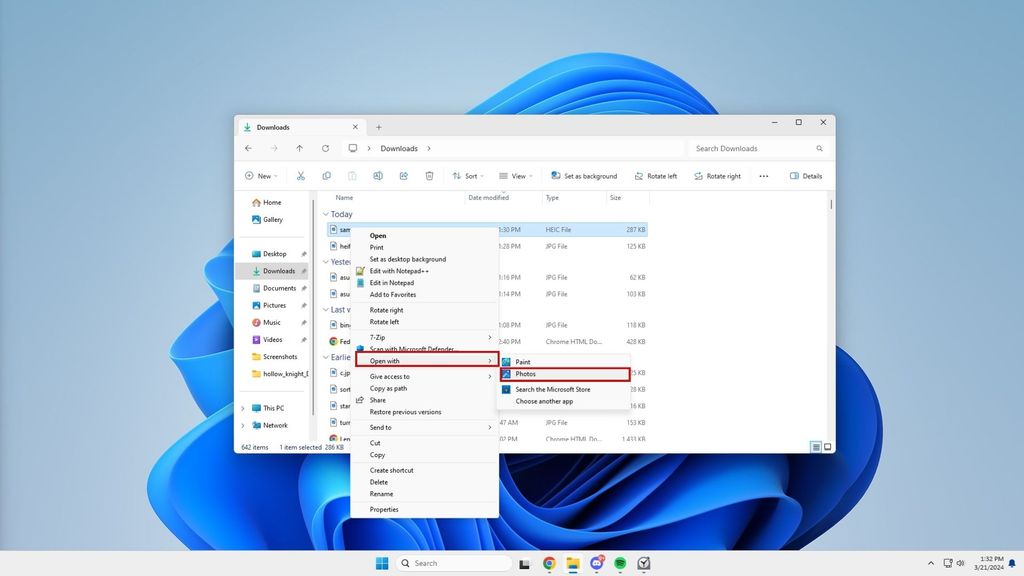Select the Rename icon in the toolbar

coord(378,175)
